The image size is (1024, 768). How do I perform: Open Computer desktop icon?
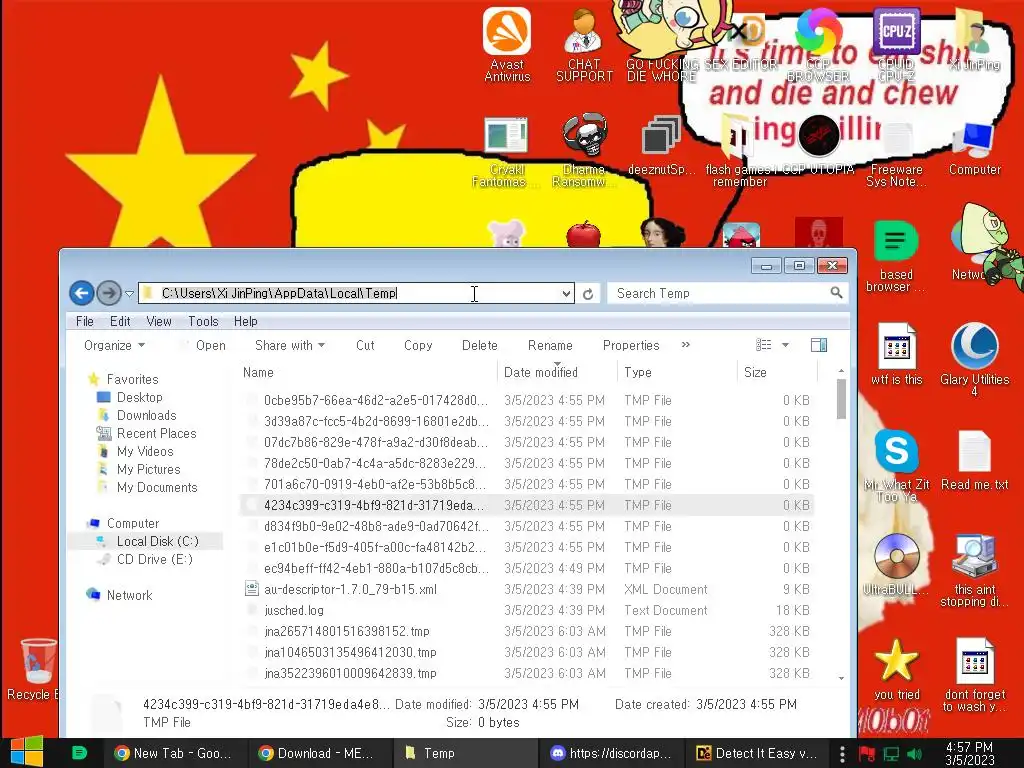coord(974,148)
